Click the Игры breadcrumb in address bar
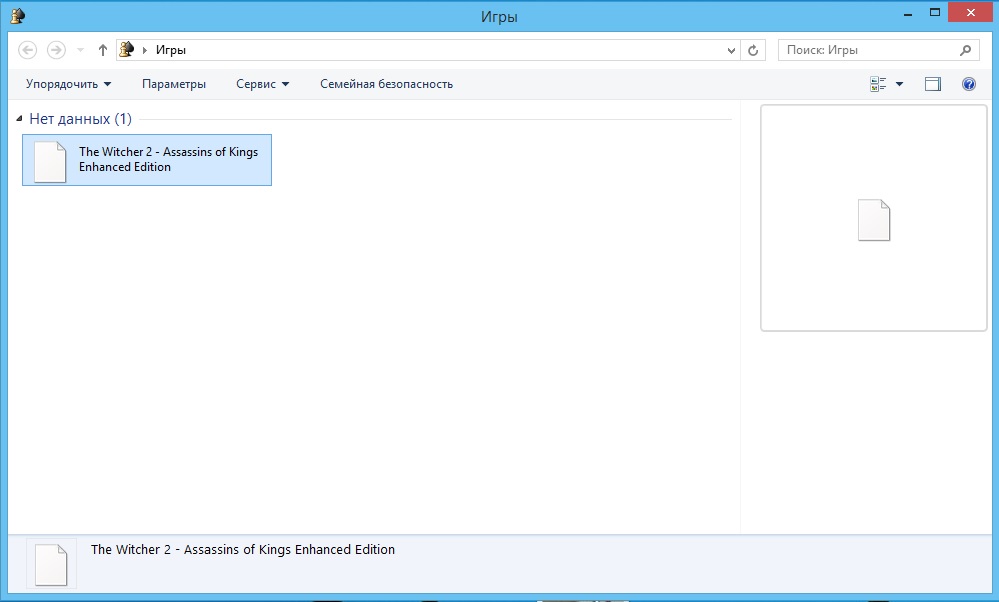This screenshot has width=999, height=602. [x=171, y=50]
